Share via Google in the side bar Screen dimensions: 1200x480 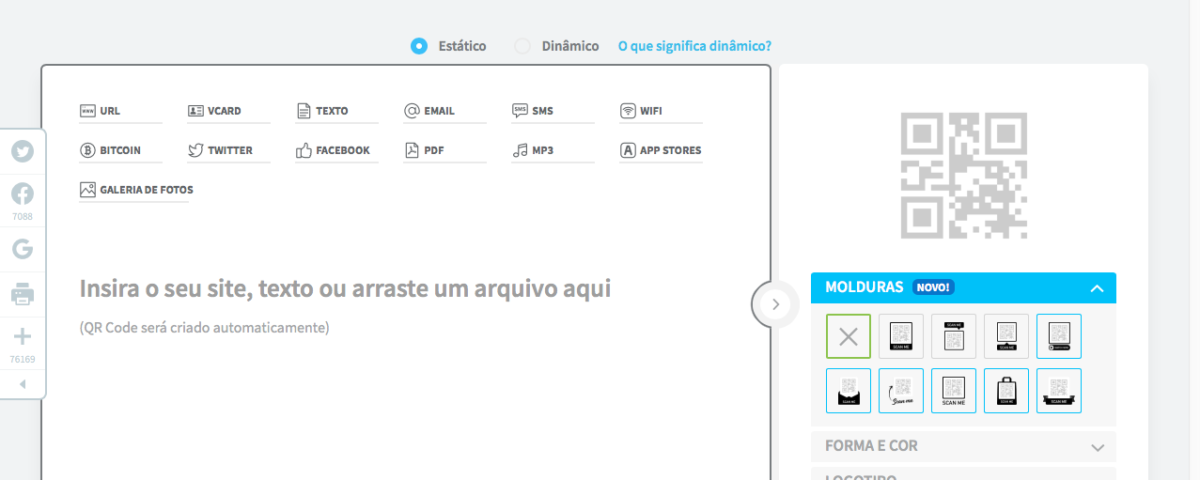22,249
